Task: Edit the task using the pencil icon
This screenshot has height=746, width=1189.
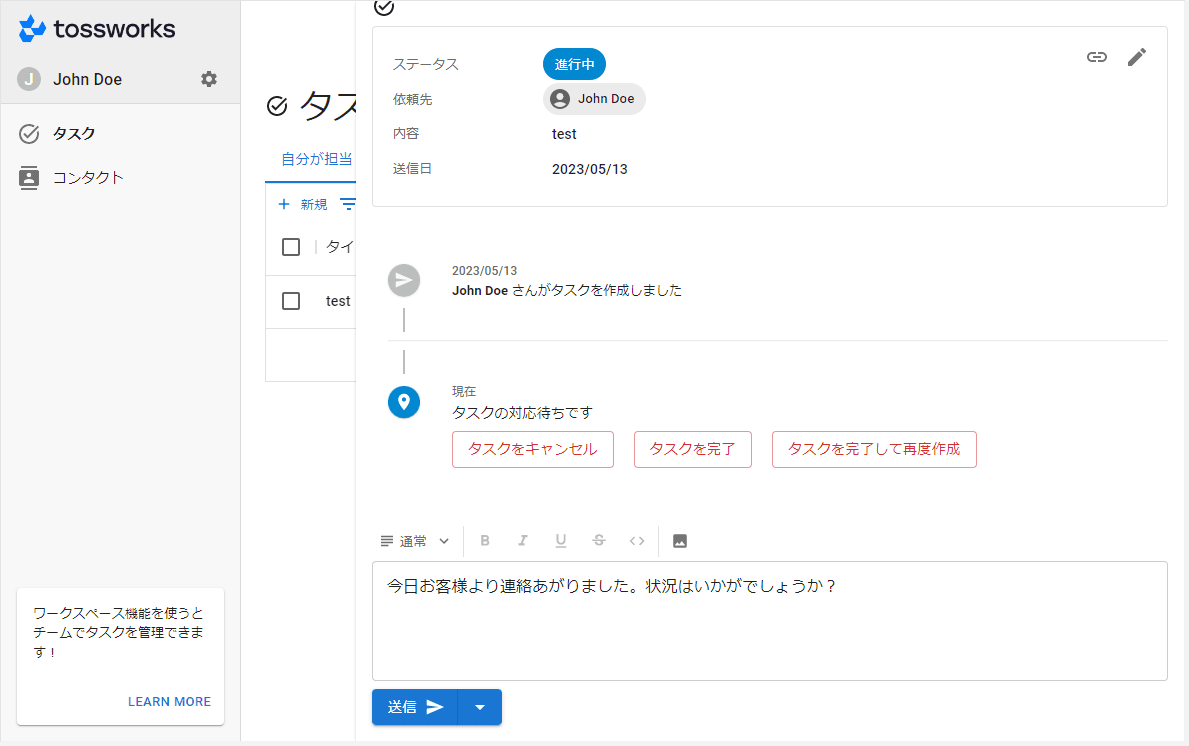Action: [x=1136, y=57]
